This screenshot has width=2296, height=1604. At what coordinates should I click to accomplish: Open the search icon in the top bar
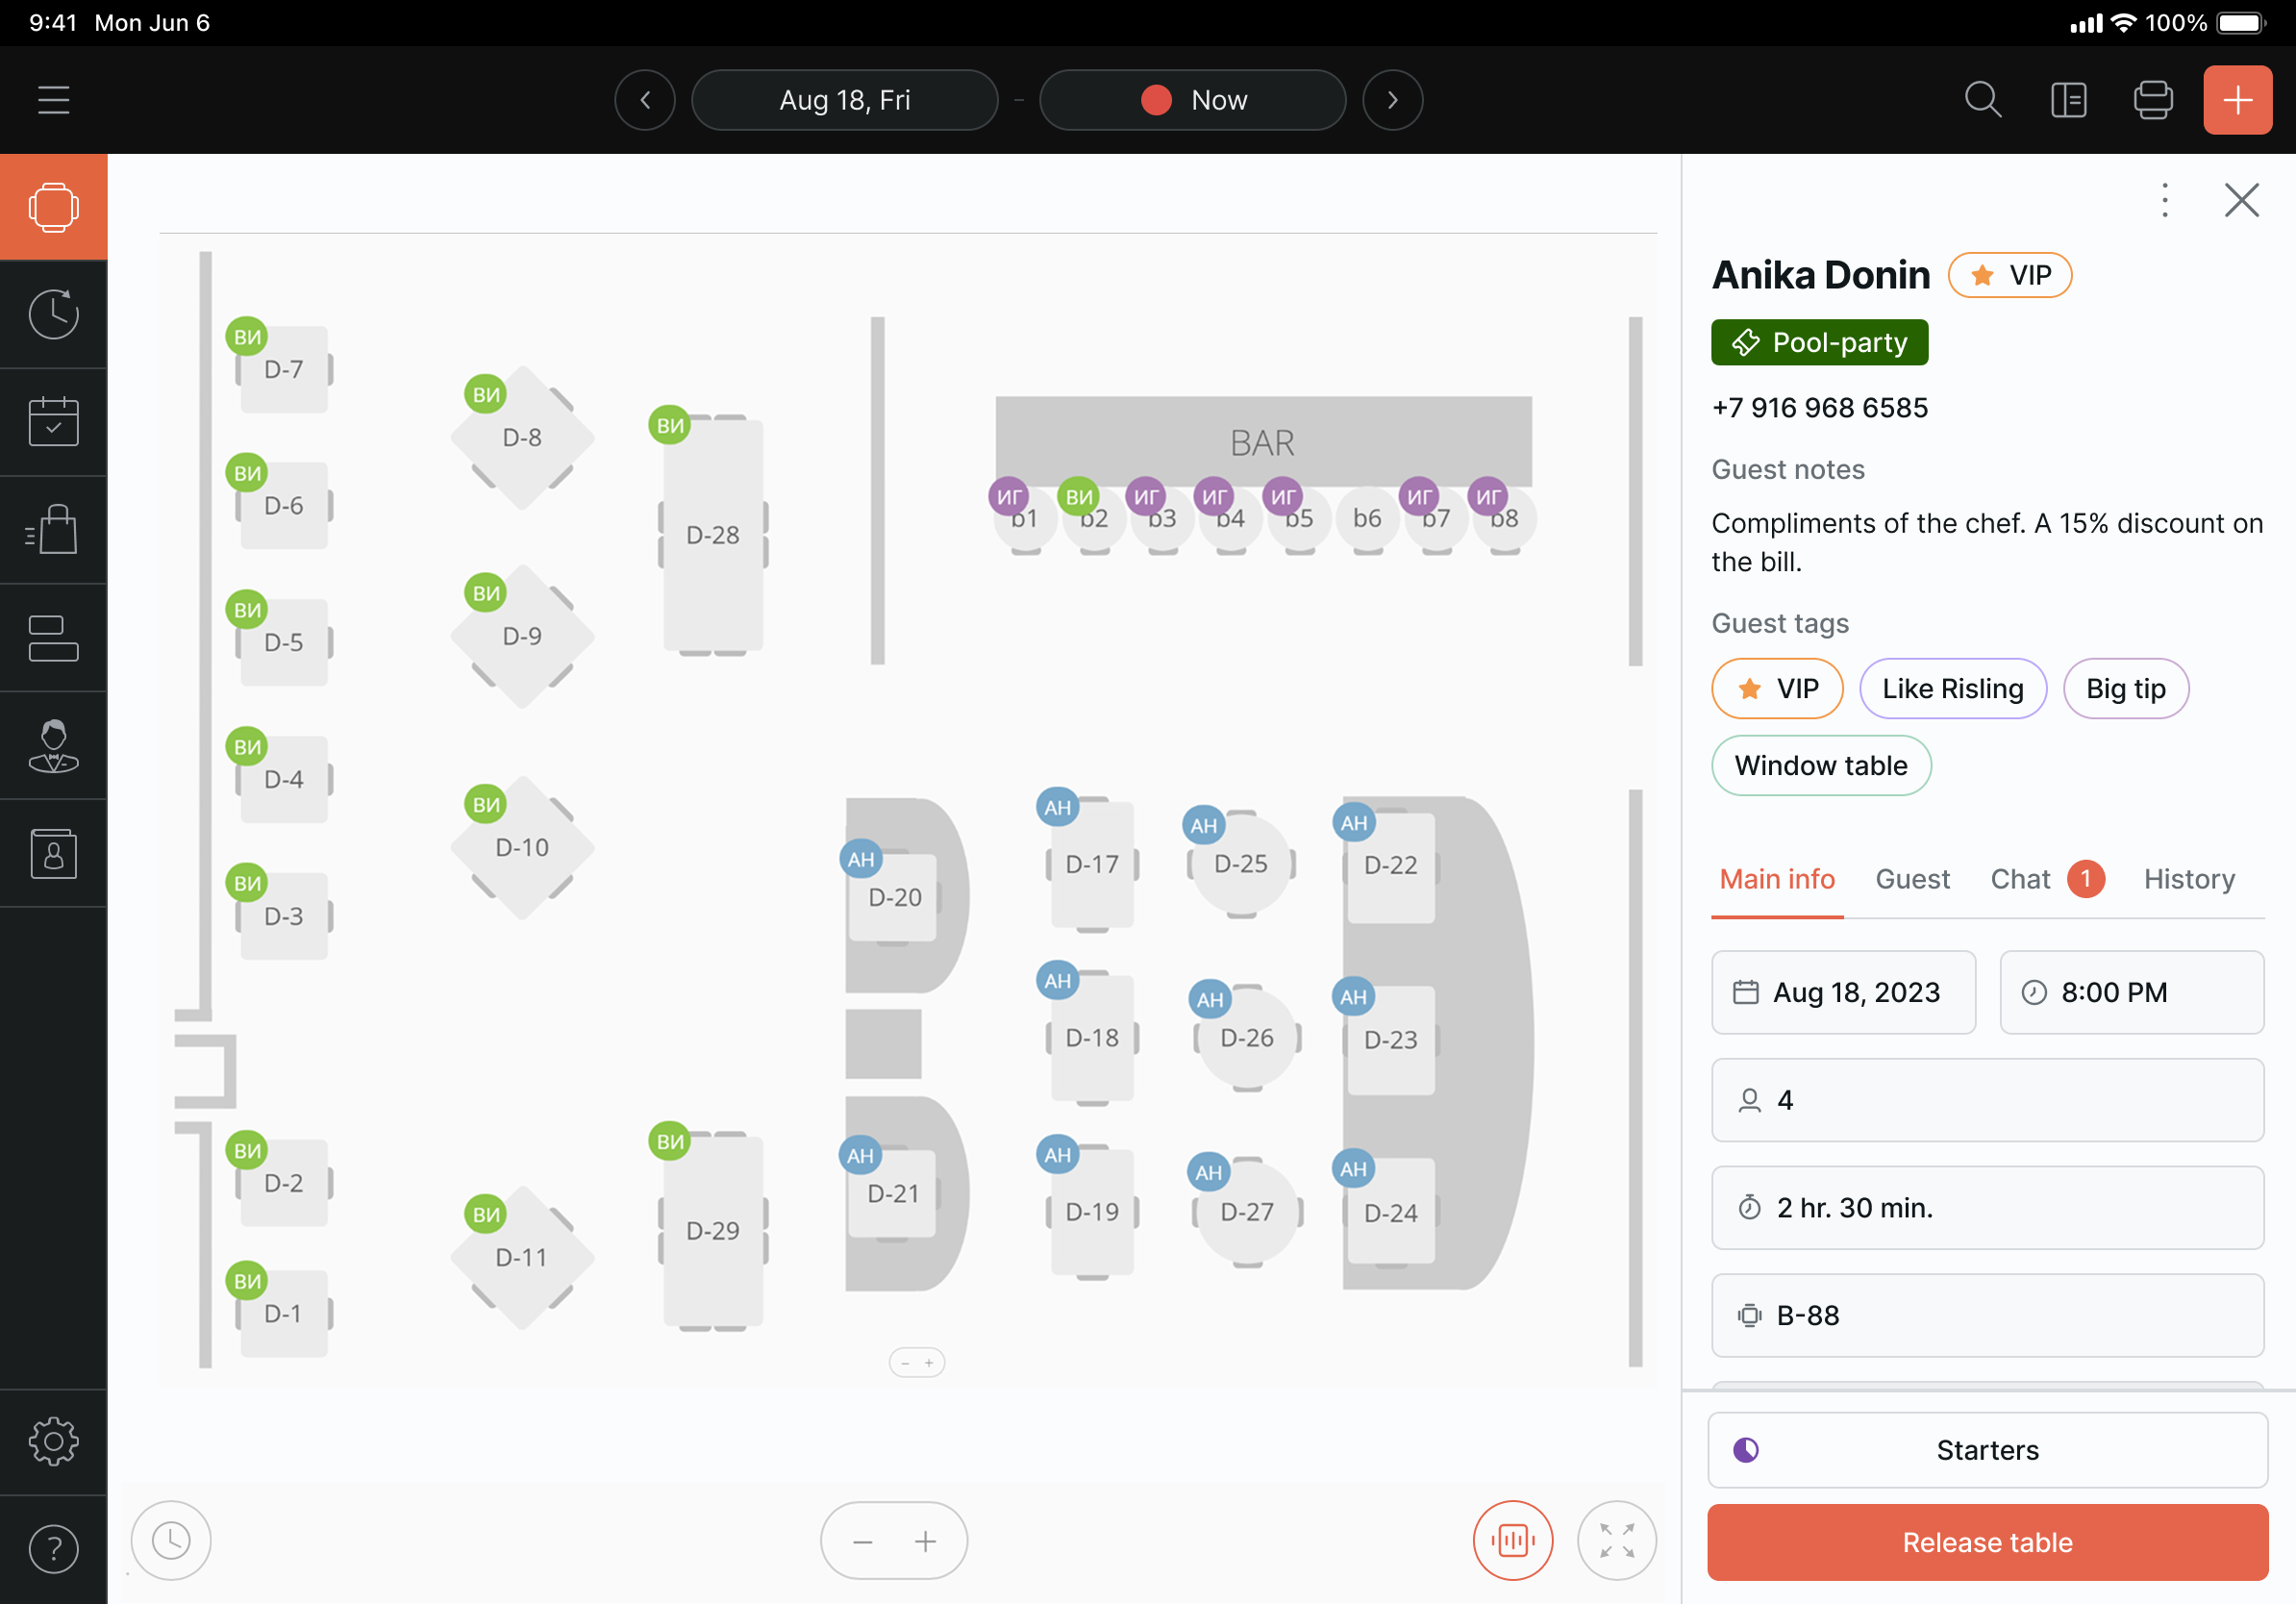1982,100
